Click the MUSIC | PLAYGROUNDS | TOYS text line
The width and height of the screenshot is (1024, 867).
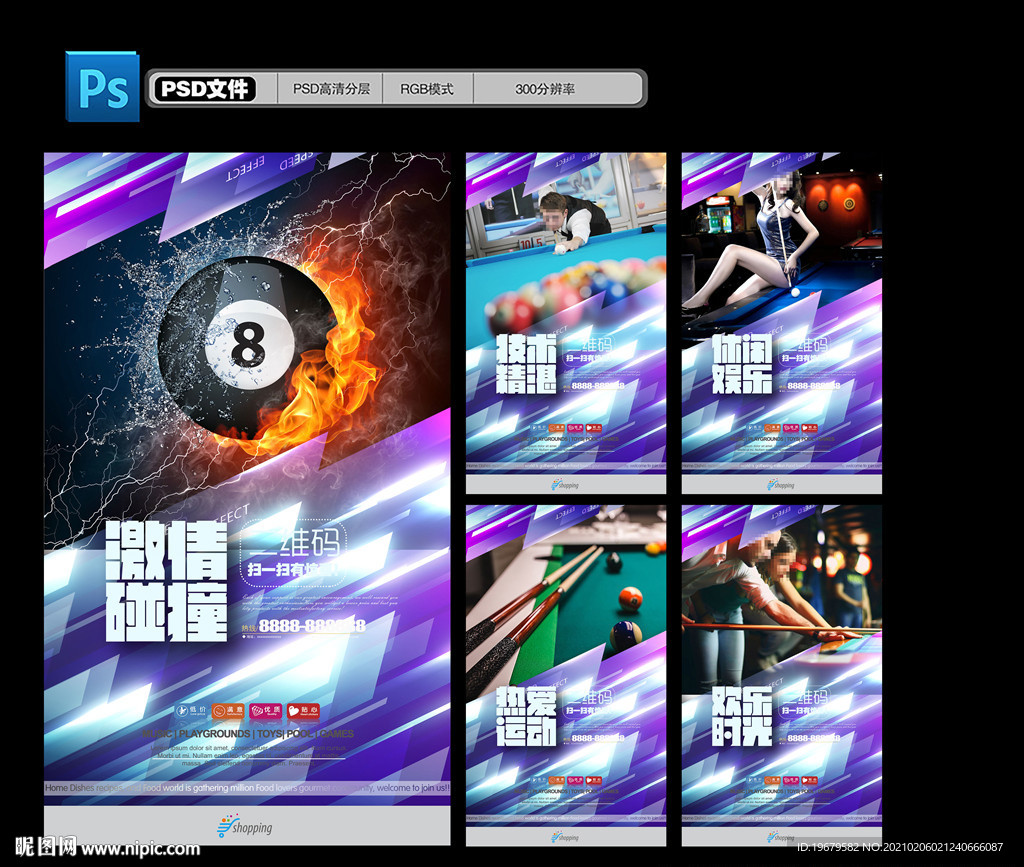(x=248, y=734)
